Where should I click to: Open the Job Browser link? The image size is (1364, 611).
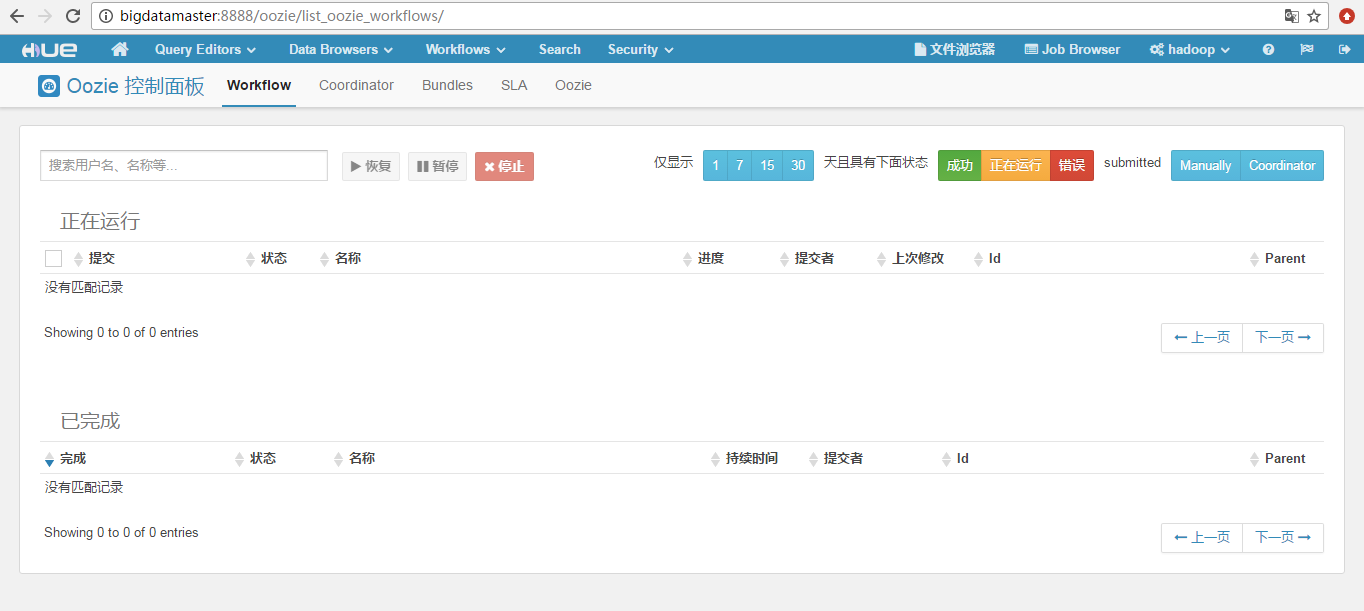[x=1072, y=49]
